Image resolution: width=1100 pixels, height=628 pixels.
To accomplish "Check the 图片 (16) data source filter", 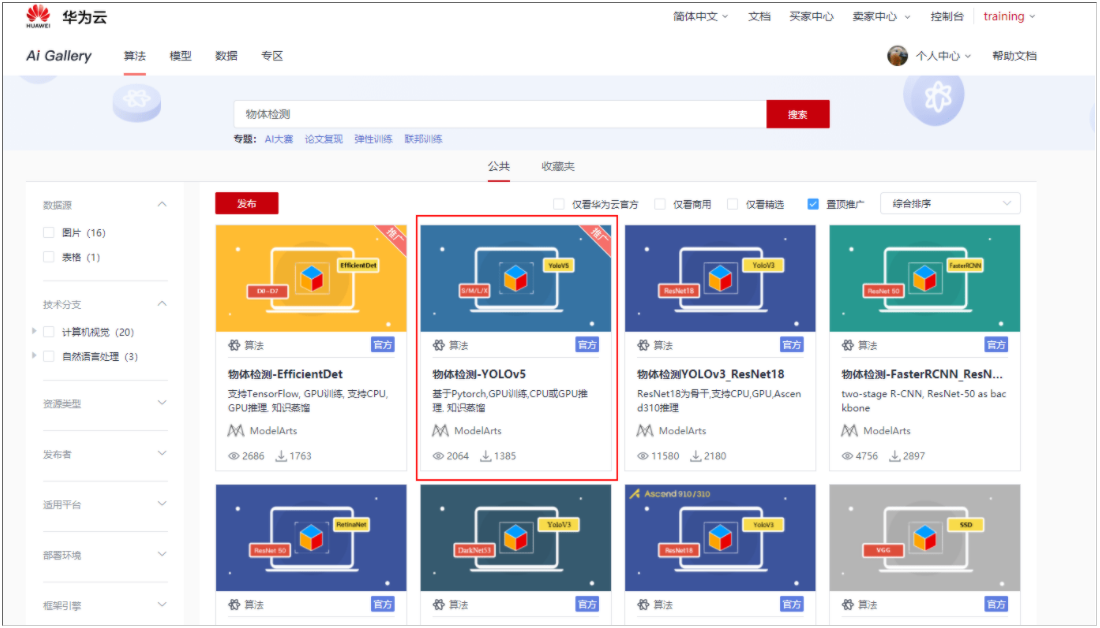I will [x=48, y=232].
